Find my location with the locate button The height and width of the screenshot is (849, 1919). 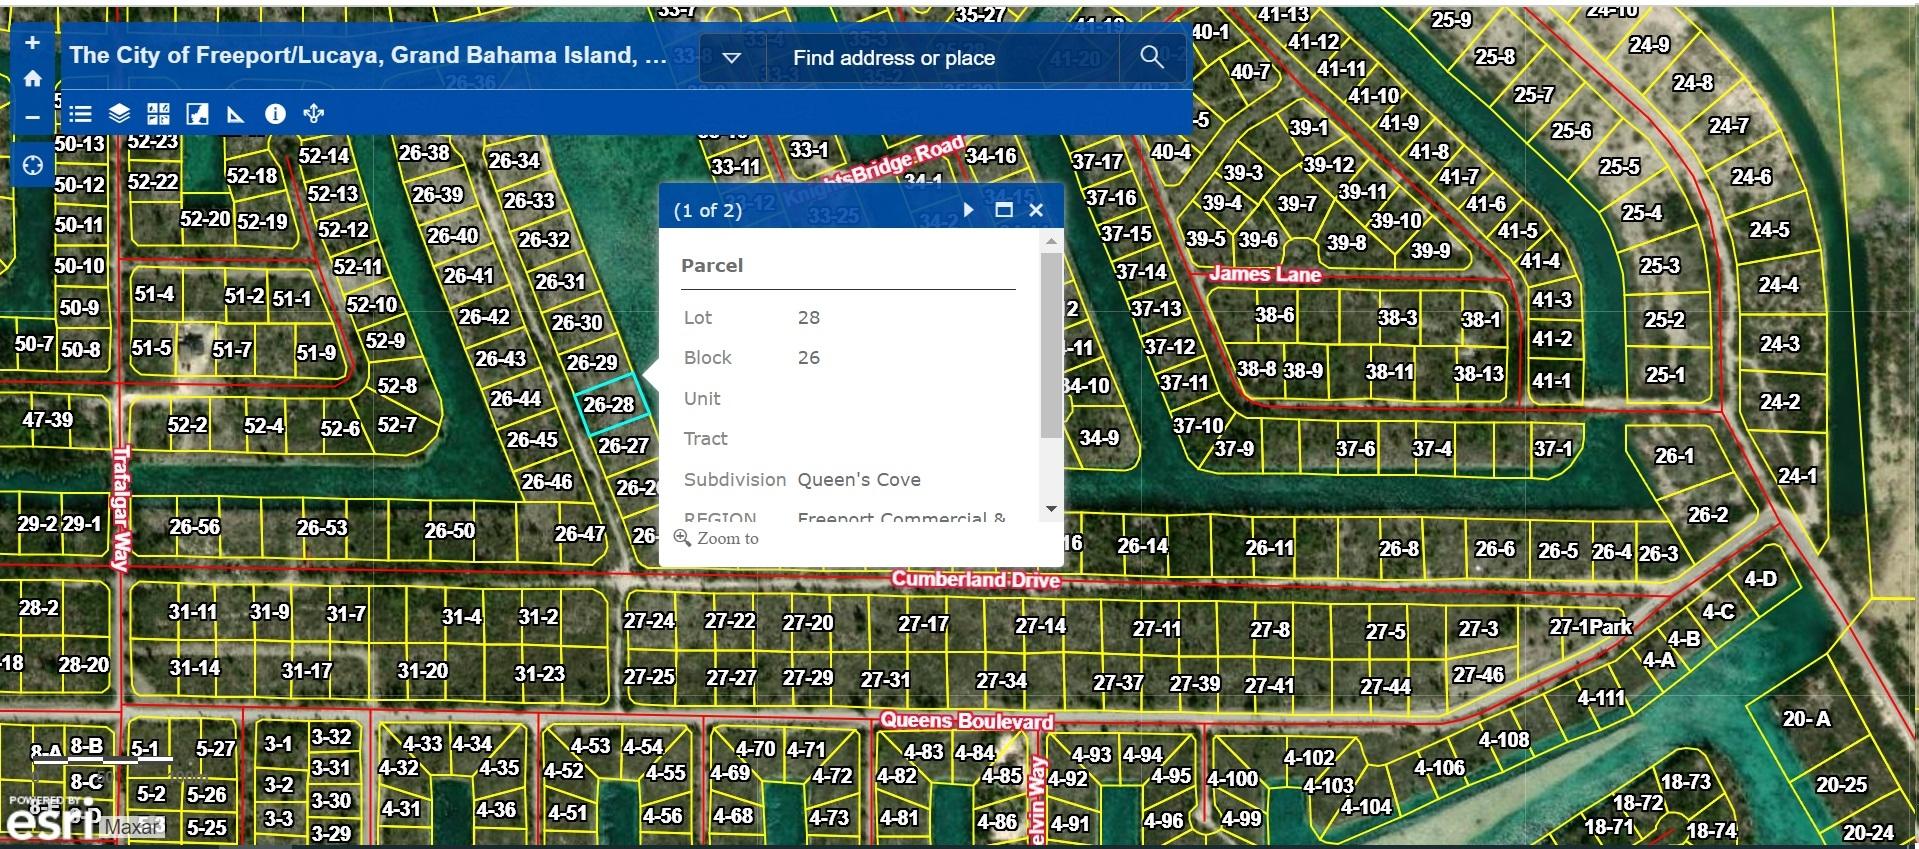(32, 165)
